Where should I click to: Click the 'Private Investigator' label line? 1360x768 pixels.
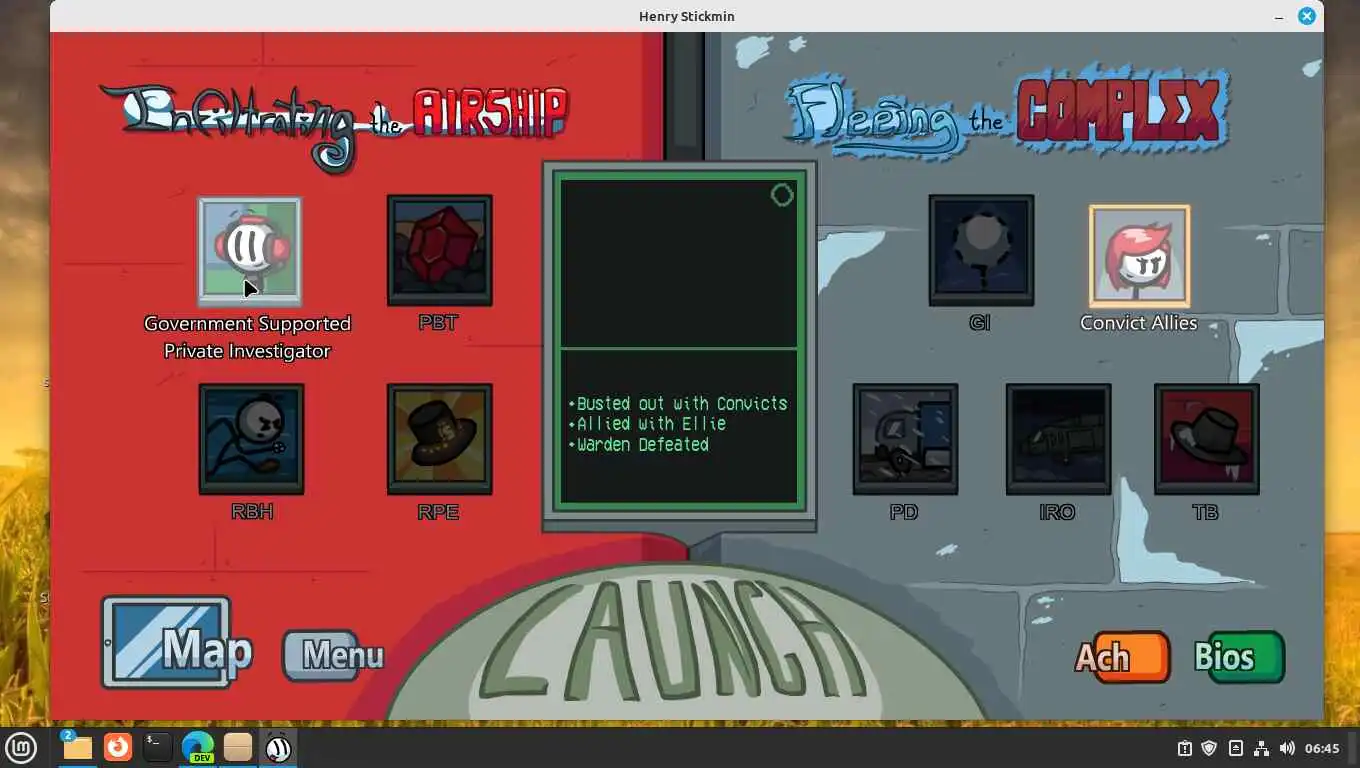(x=247, y=351)
